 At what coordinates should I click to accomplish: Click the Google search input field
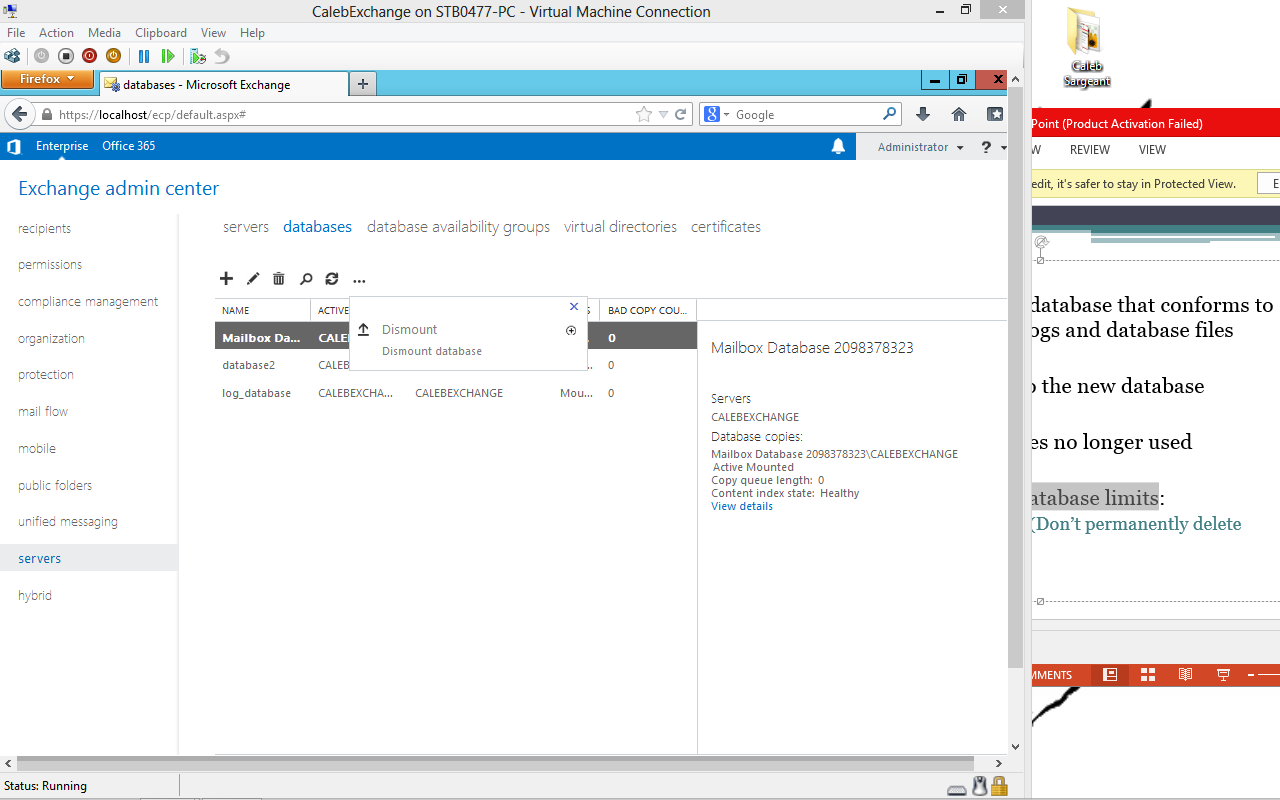coord(807,114)
